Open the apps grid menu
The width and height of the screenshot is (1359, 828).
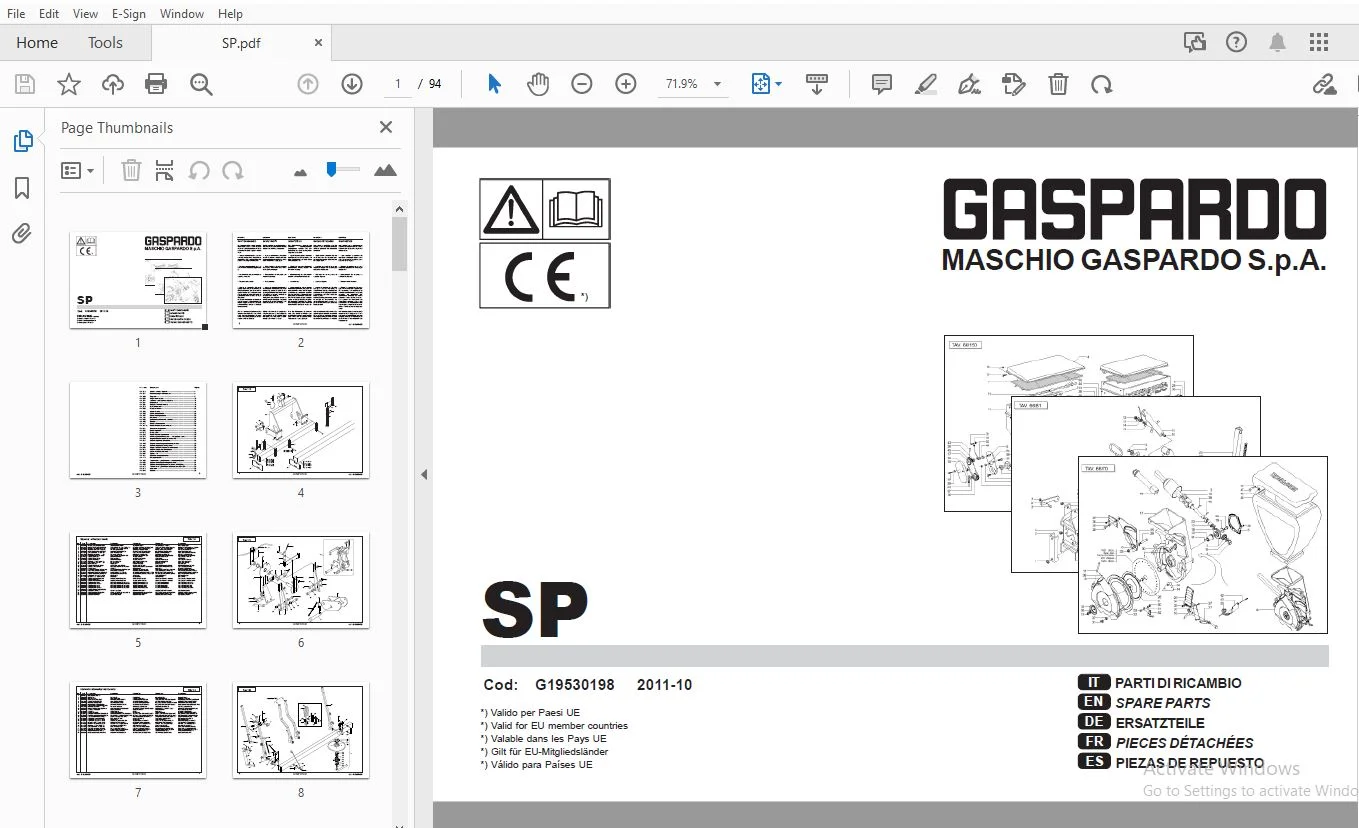tap(1319, 42)
